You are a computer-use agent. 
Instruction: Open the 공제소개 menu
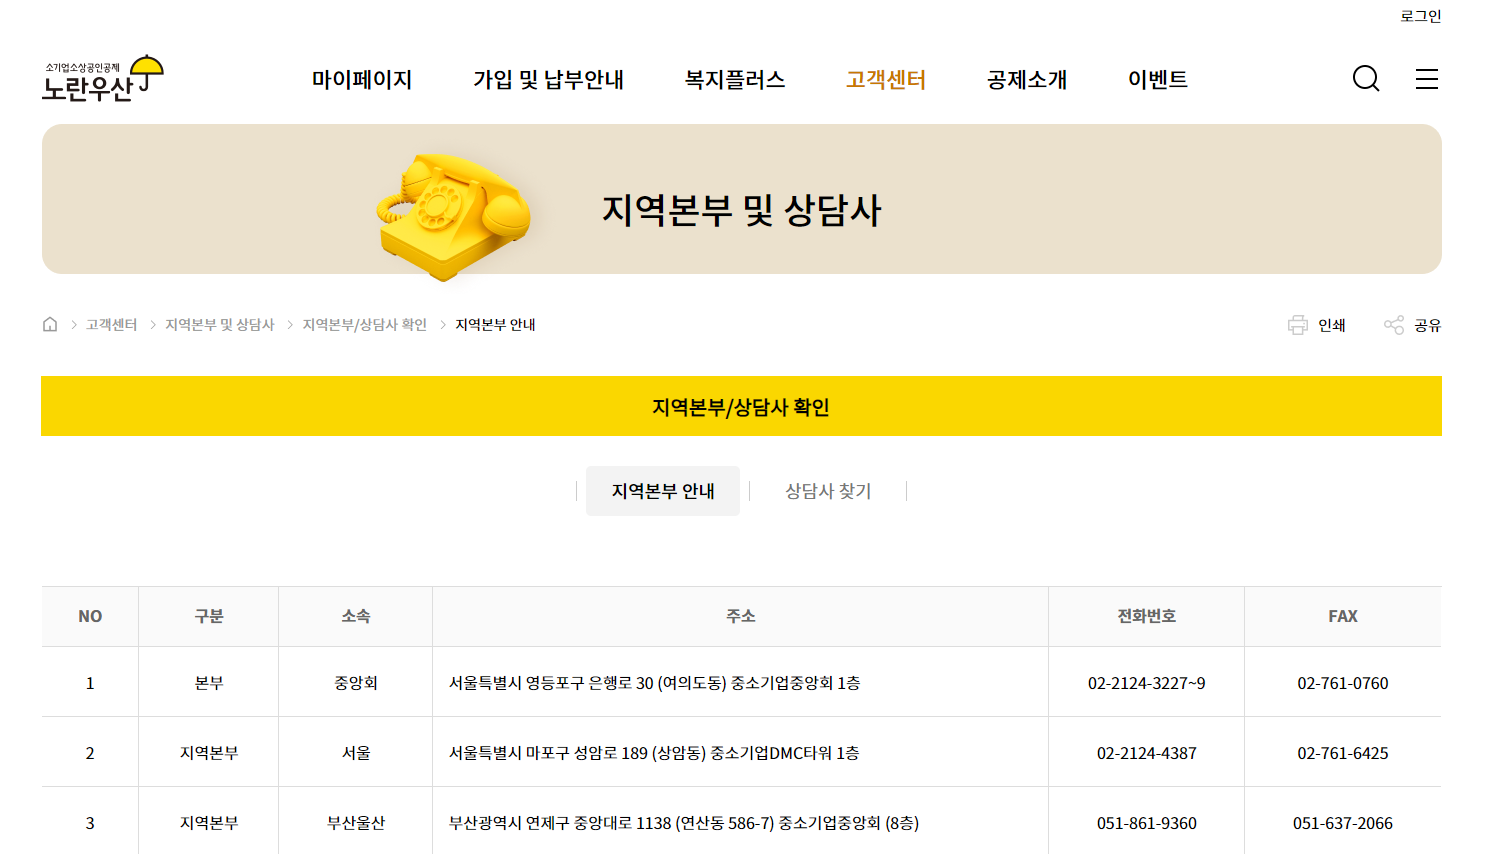(x=1025, y=79)
